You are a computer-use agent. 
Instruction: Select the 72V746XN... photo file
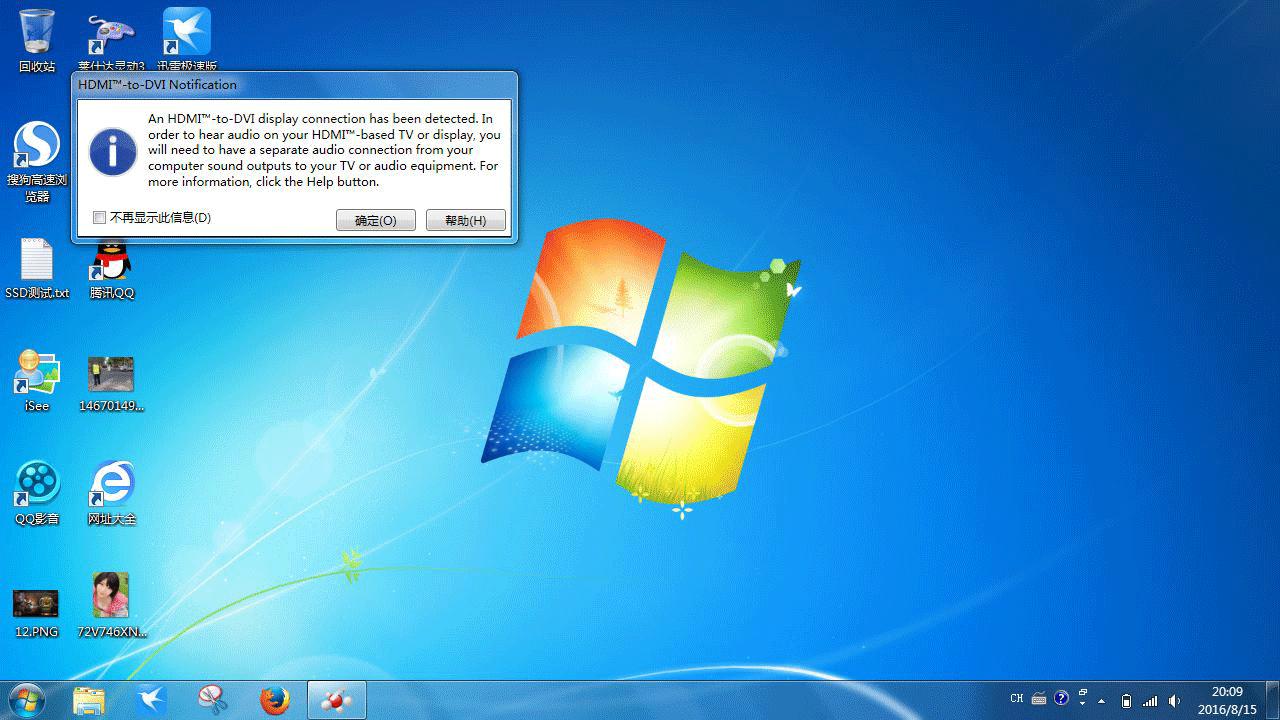(x=111, y=605)
